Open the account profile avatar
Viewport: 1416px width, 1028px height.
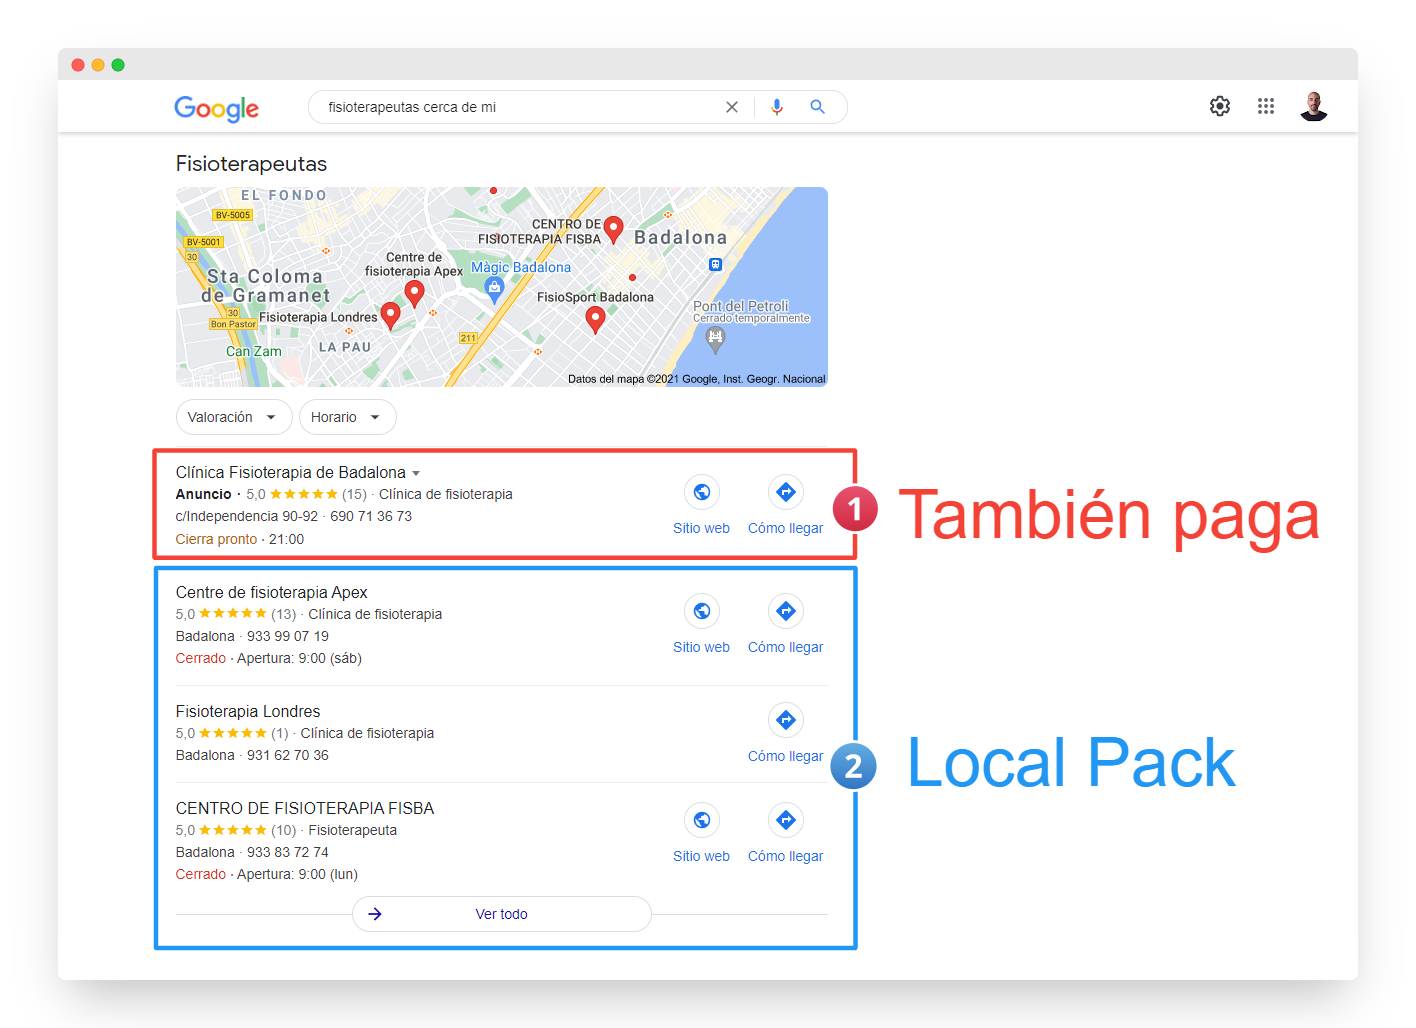[x=1314, y=106]
